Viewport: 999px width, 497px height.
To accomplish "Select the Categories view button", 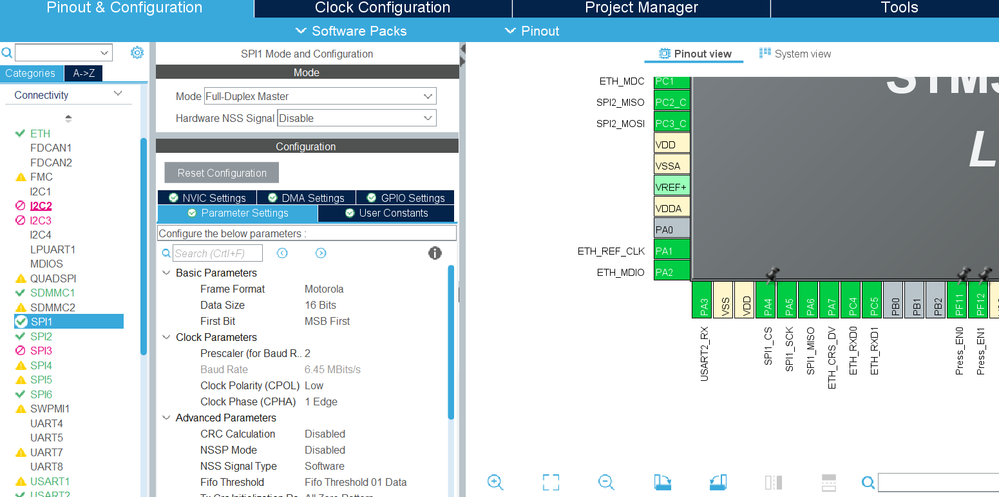I will click(31, 73).
